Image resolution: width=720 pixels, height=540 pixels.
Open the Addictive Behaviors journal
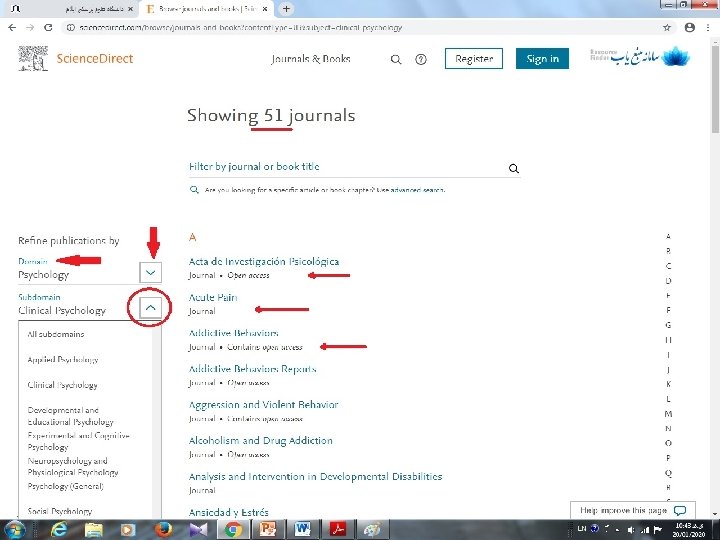coord(234,333)
